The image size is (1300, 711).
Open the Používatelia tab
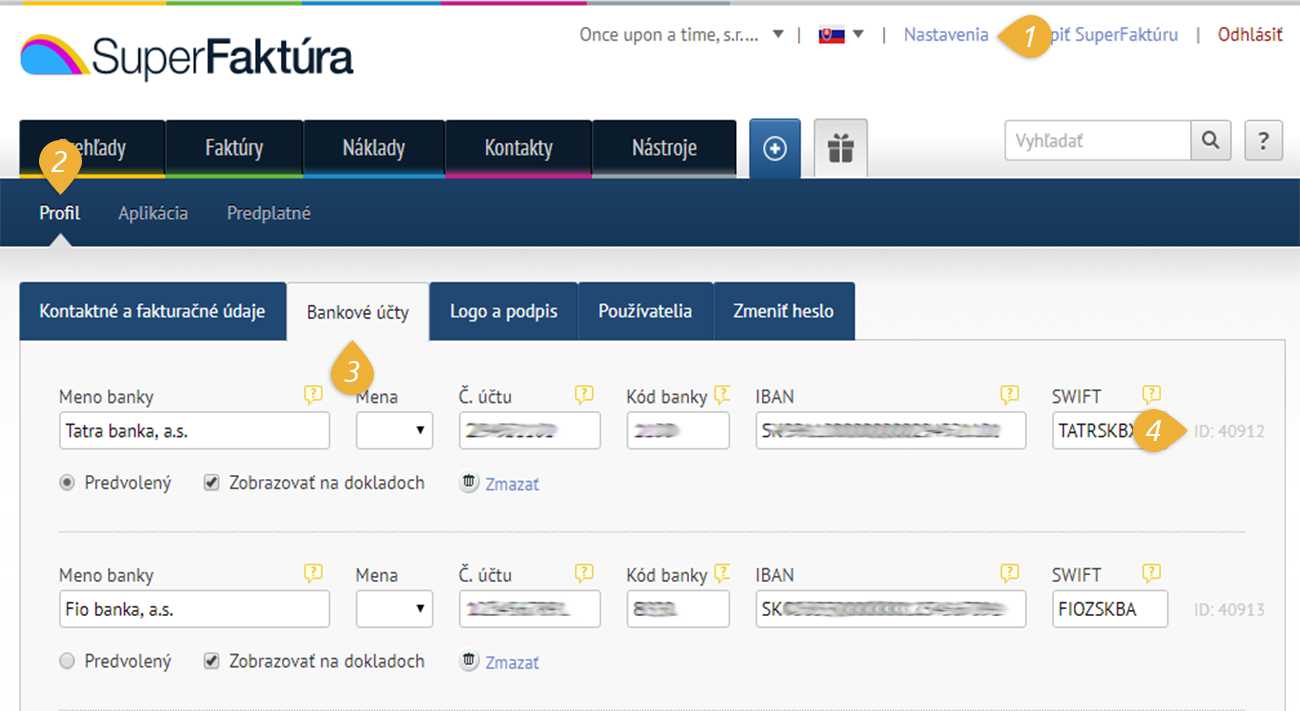click(645, 311)
